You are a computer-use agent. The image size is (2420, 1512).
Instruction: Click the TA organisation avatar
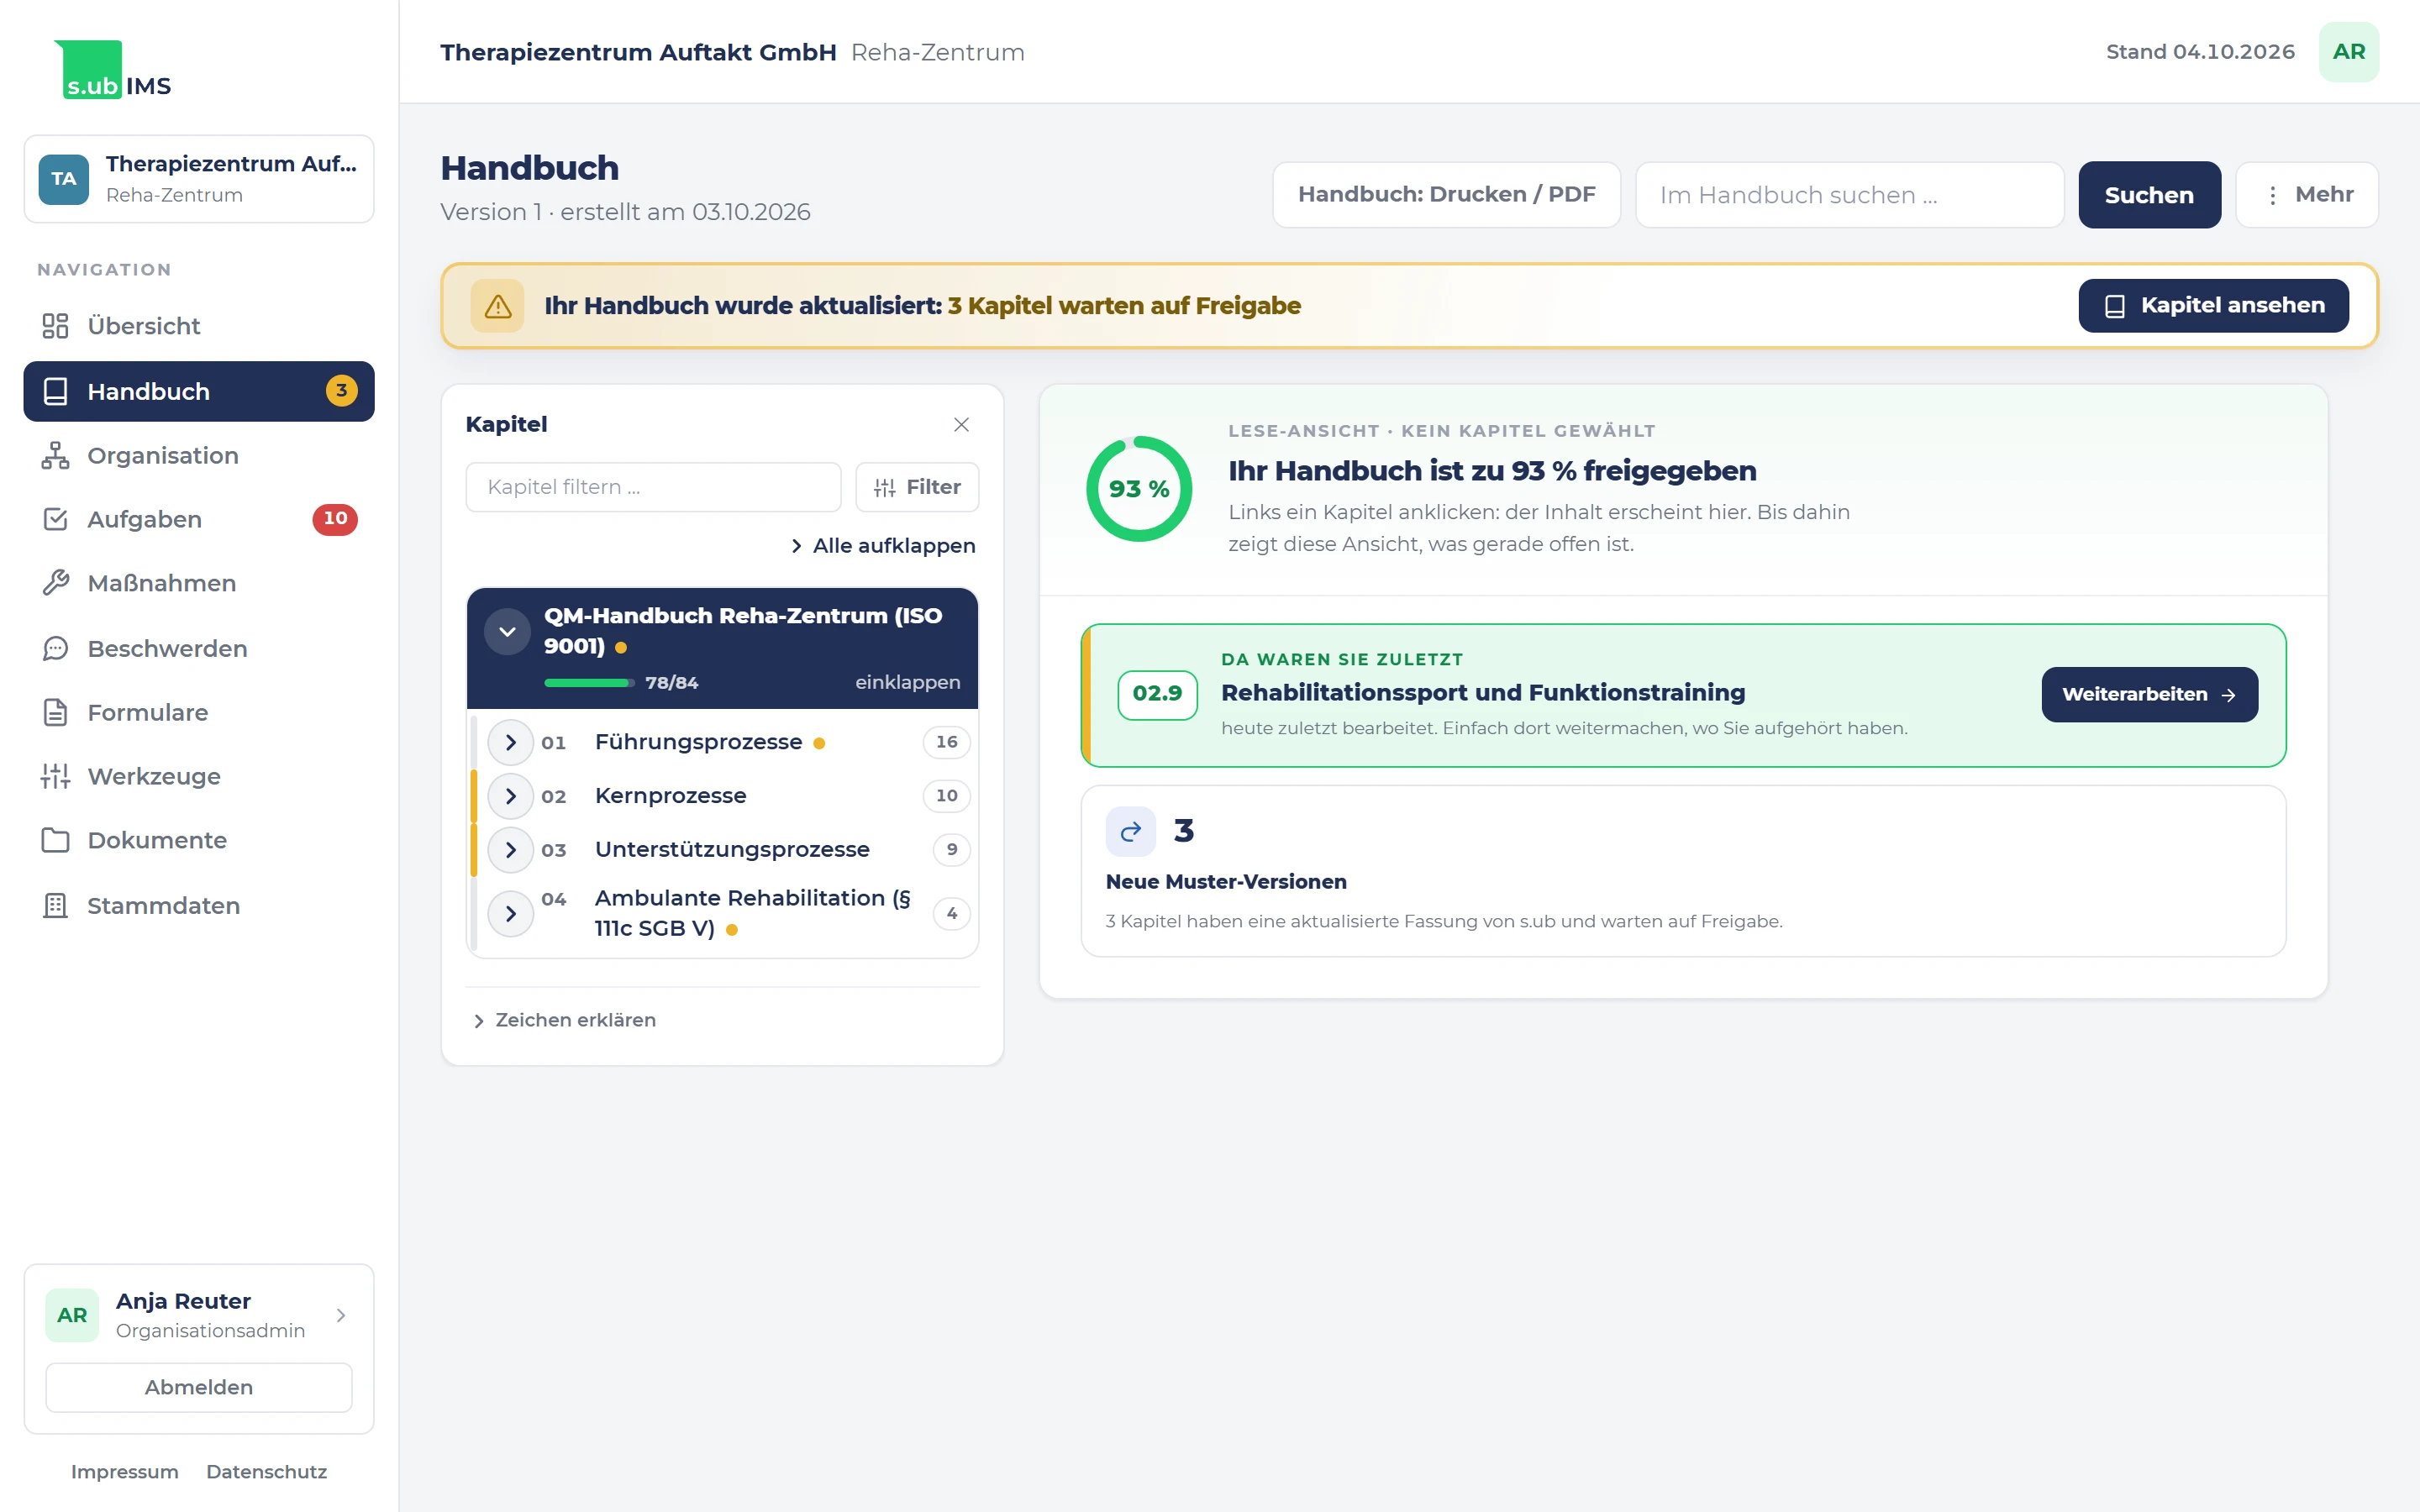click(64, 179)
